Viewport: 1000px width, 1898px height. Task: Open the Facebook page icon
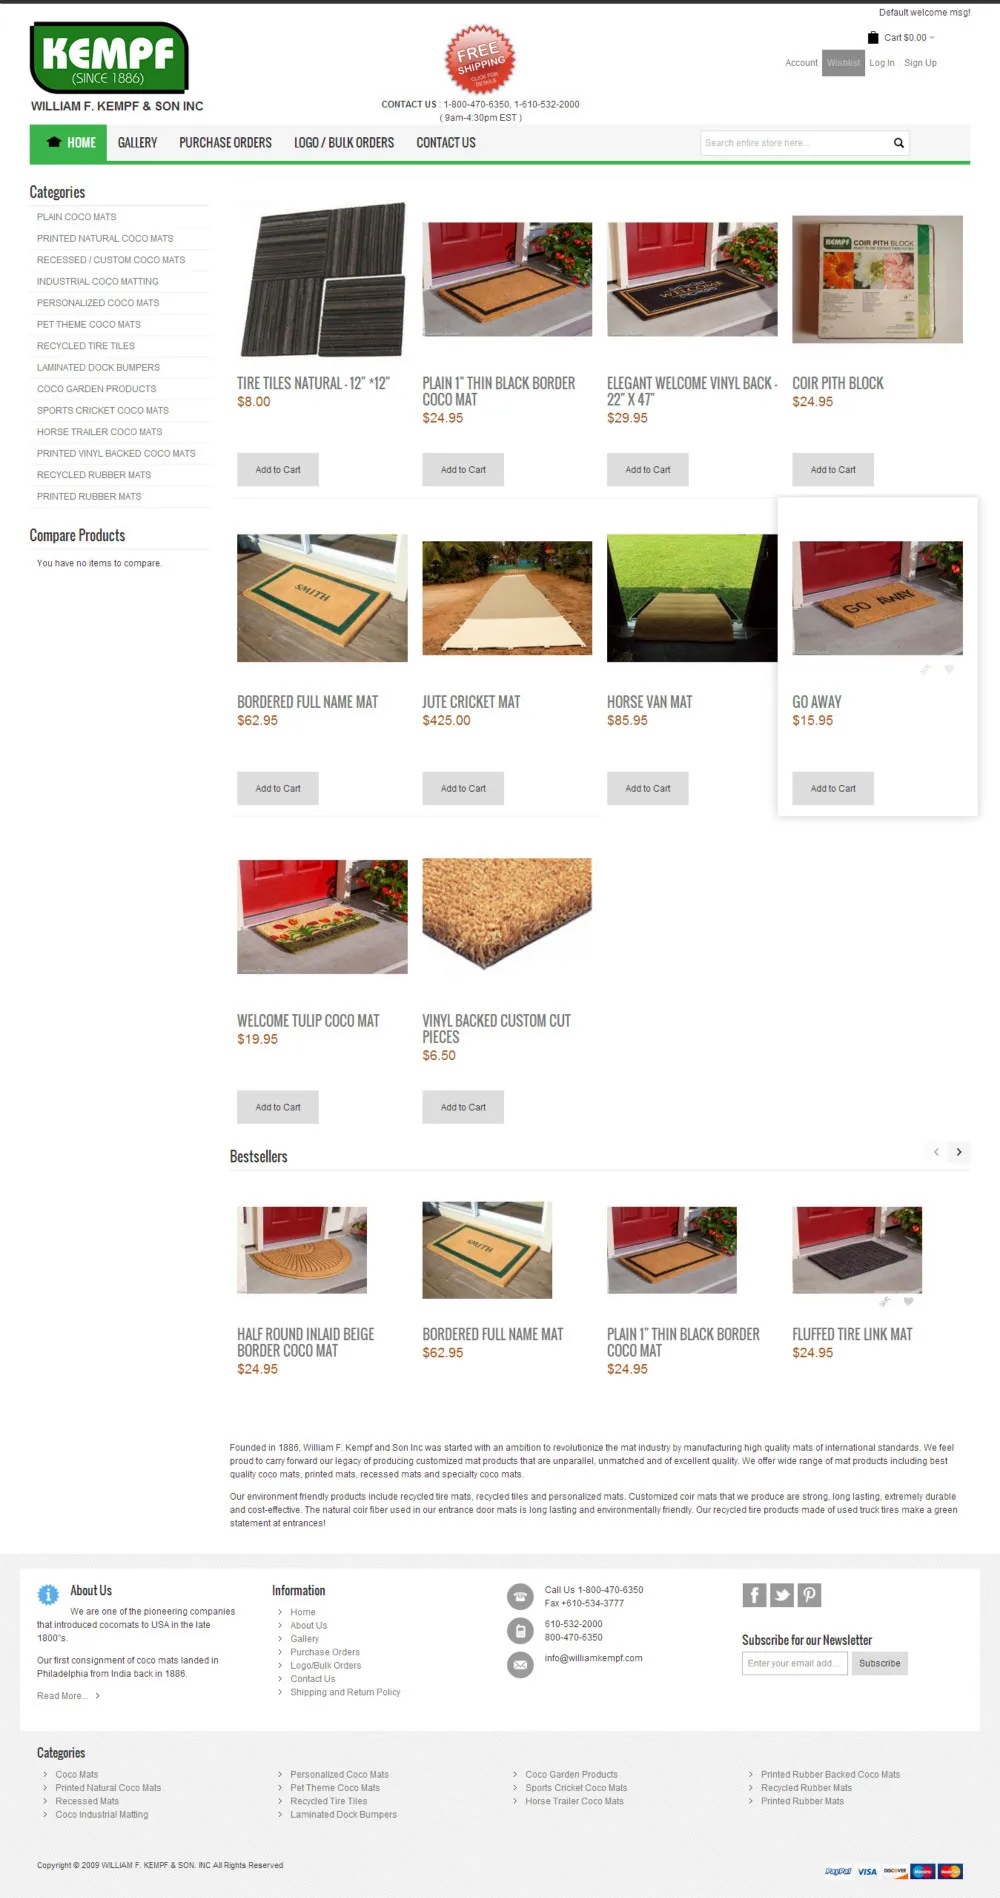(x=754, y=1595)
